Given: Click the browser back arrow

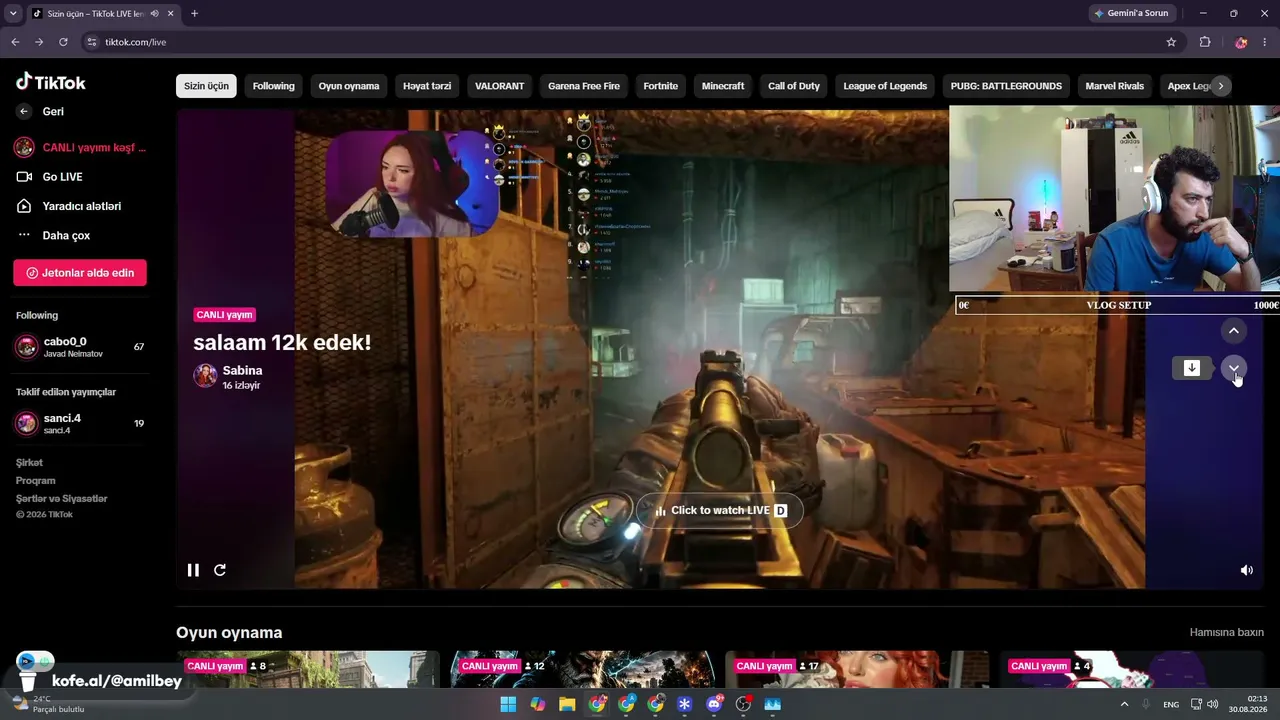Looking at the screenshot, I should coord(14,42).
